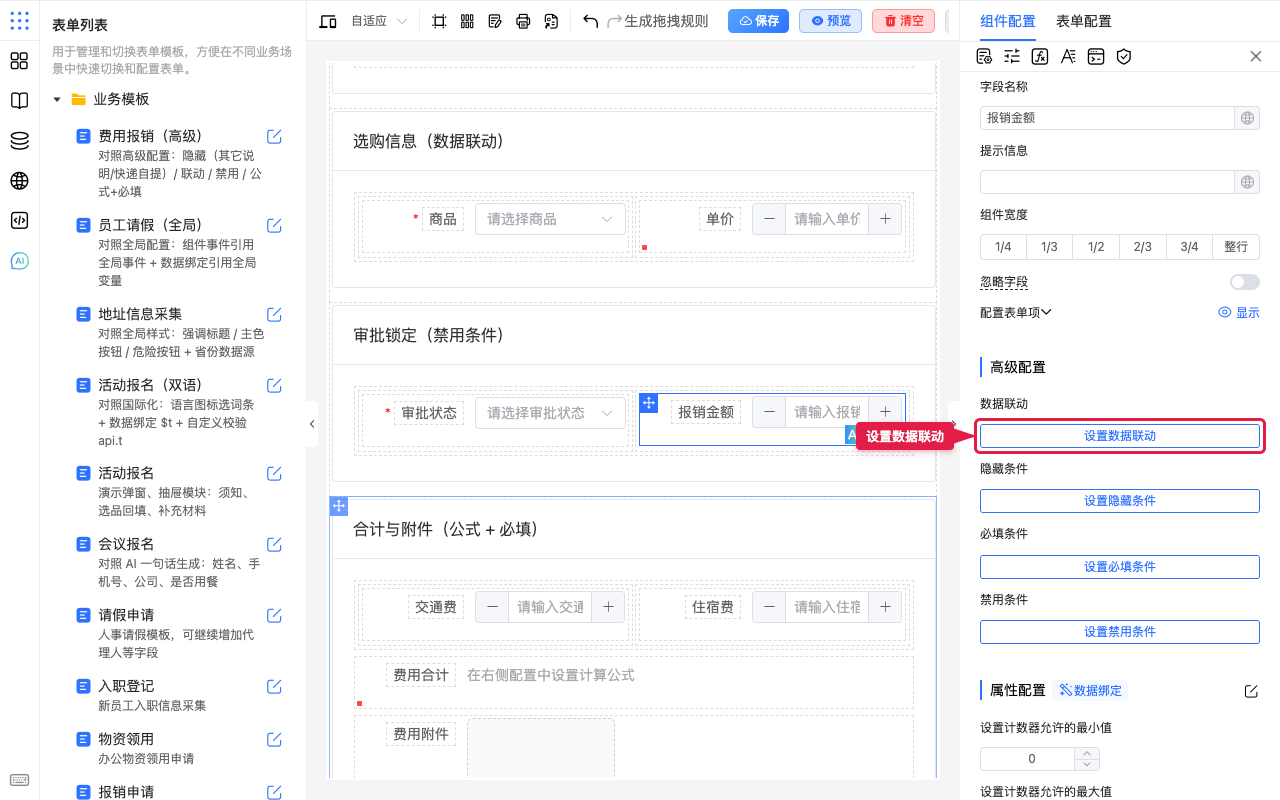Click plus on 单价 counter
Screen dimensions: 1280x800
click(885, 219)
